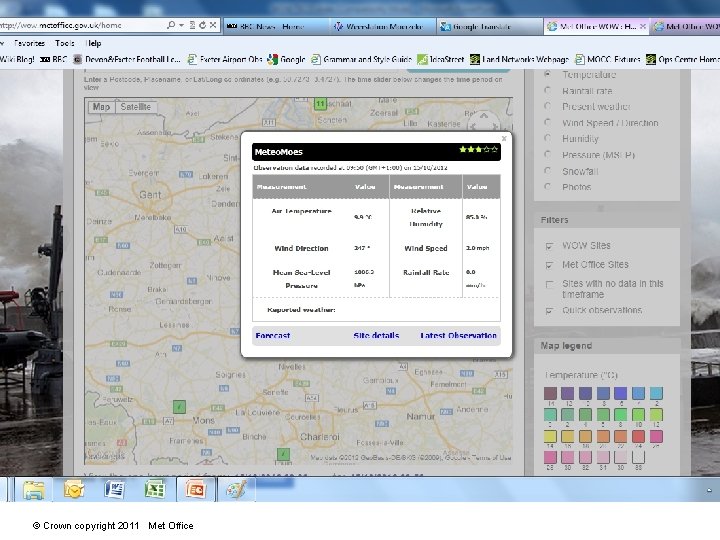Viewport: 720px width, 540px height.
Task: Switch the map to Map view
Action: click(101, 107)
